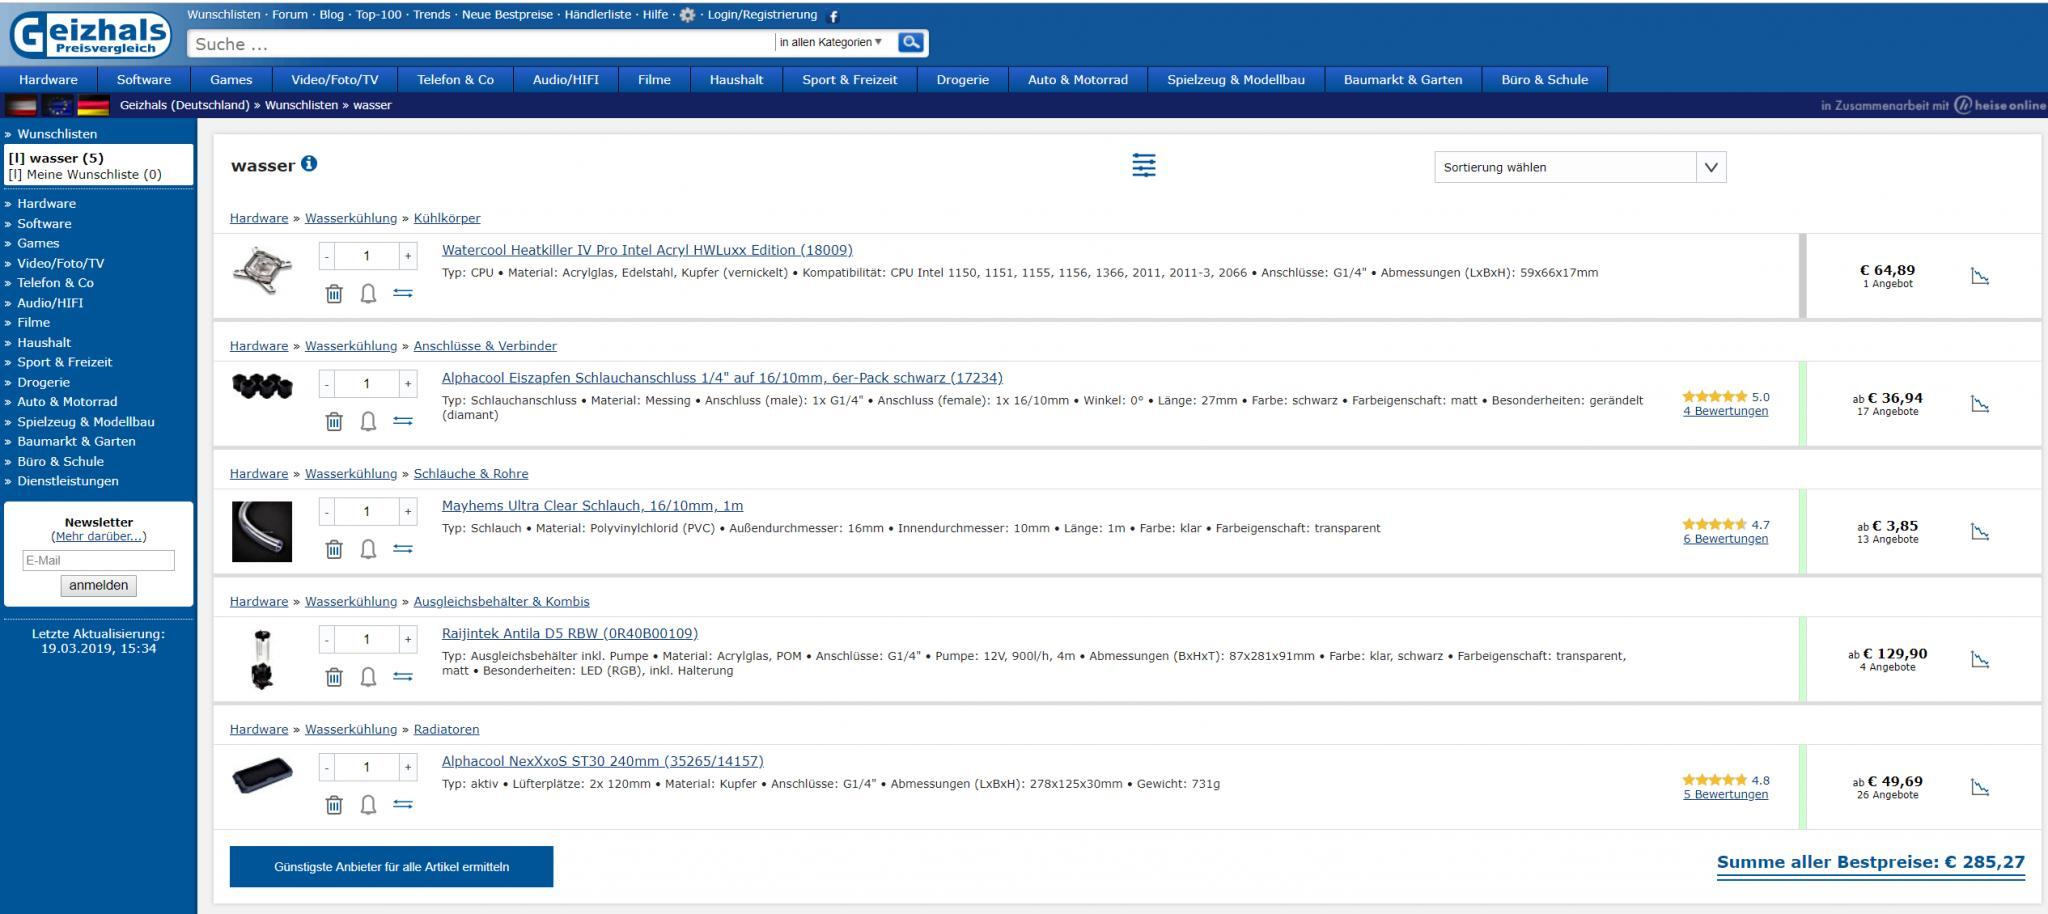Image resolution: width=2048 pixels, height=914 pixels.
Task: Increase quantity of Mayhems Schlauch
Action: coord(408,512)
